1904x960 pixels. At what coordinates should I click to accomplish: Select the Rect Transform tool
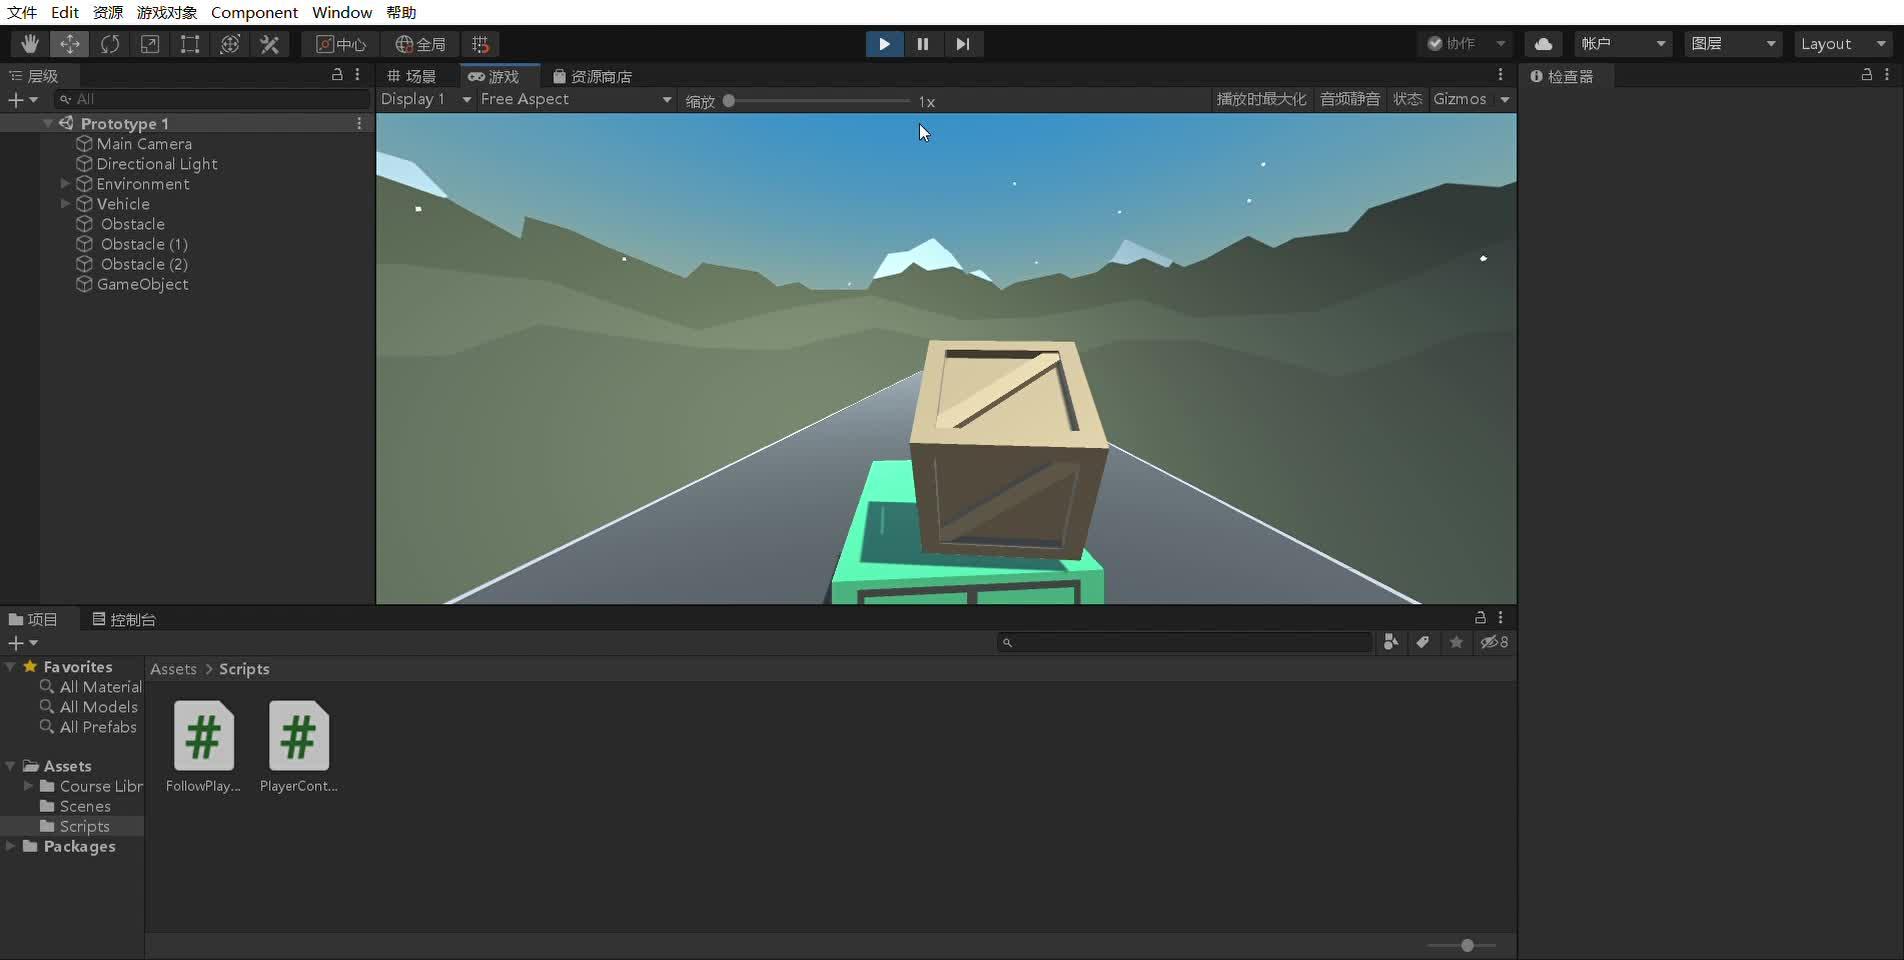click(190, 44)
